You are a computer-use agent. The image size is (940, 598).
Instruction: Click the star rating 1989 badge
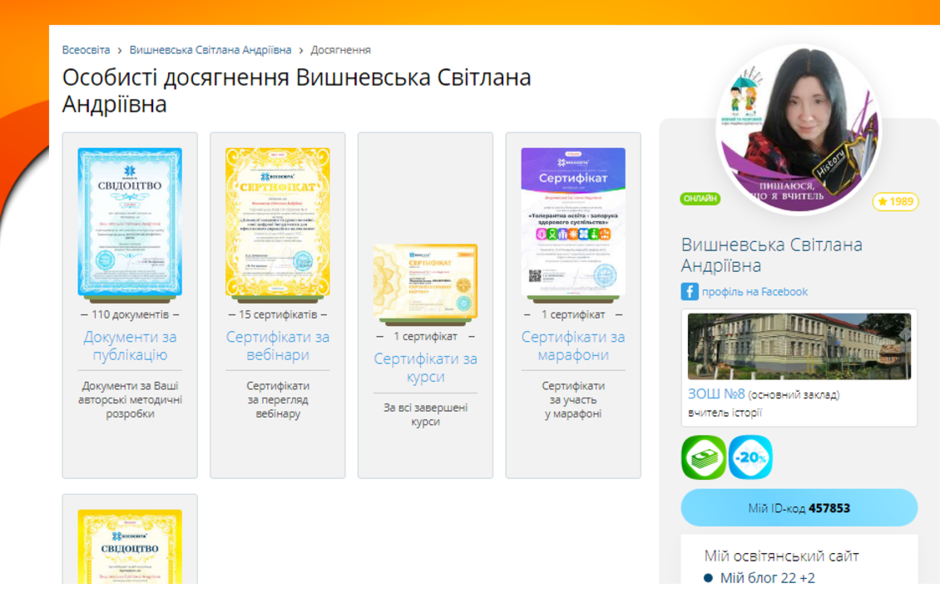pos(896,202)
